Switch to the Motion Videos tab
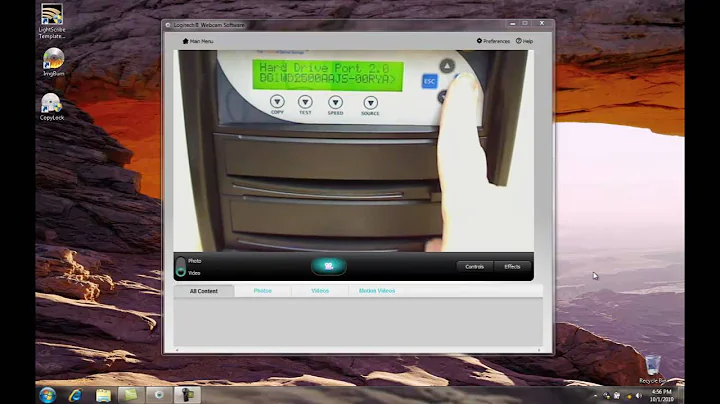 click(377, 291)
